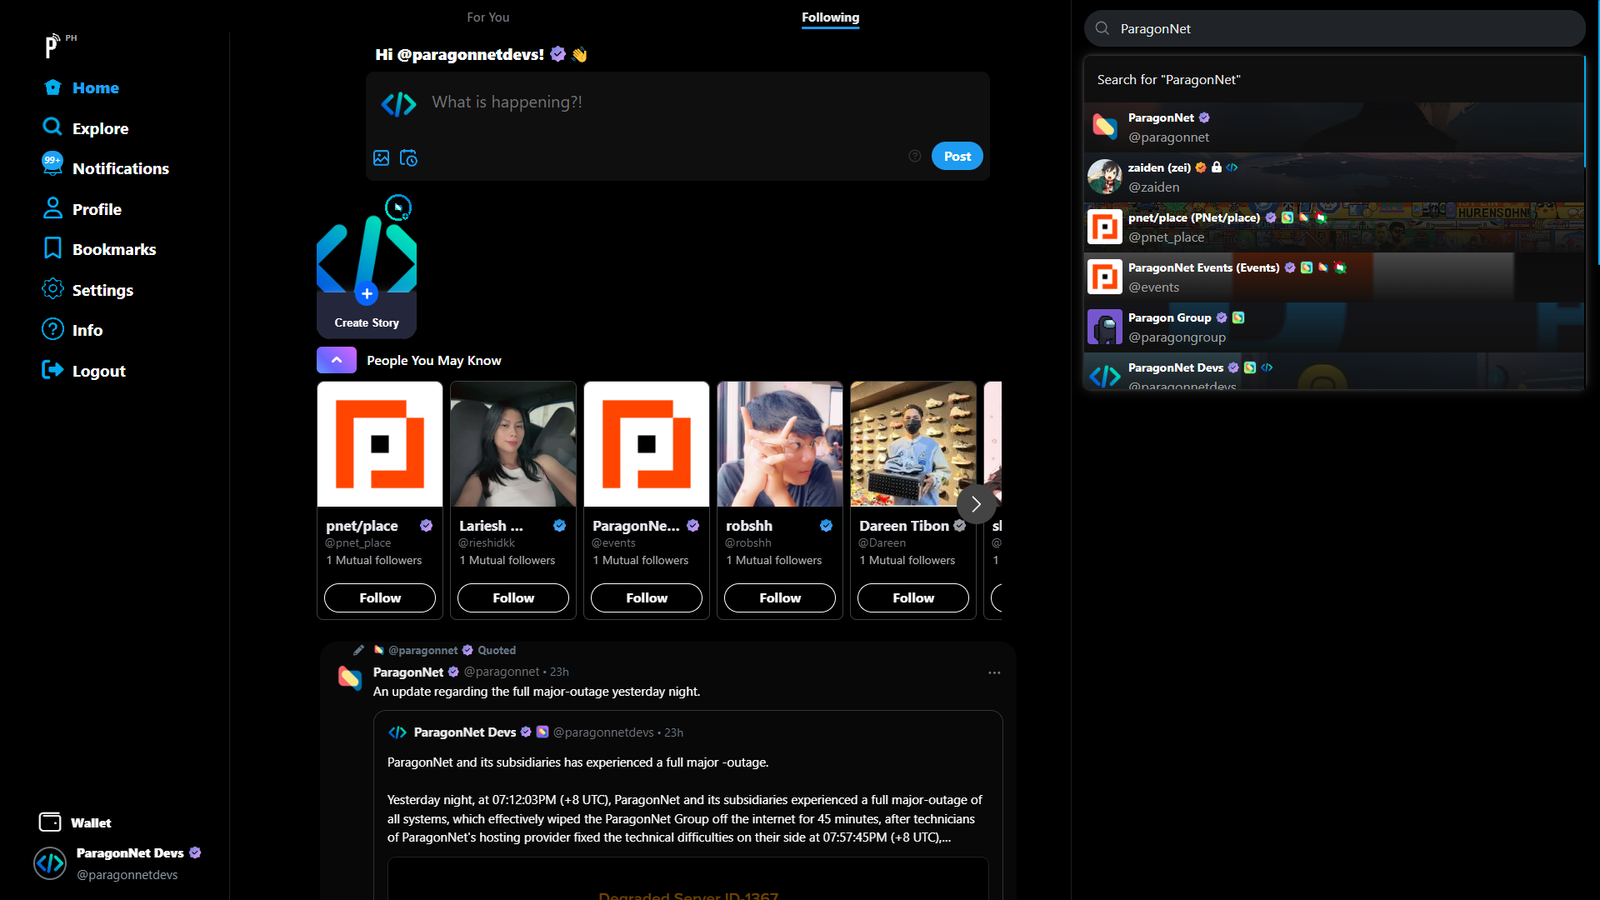The width and height of the screenshot is (1600, 900).
Task: Open Bookmarks from the sidebar
Action: (x=53, y=249)
